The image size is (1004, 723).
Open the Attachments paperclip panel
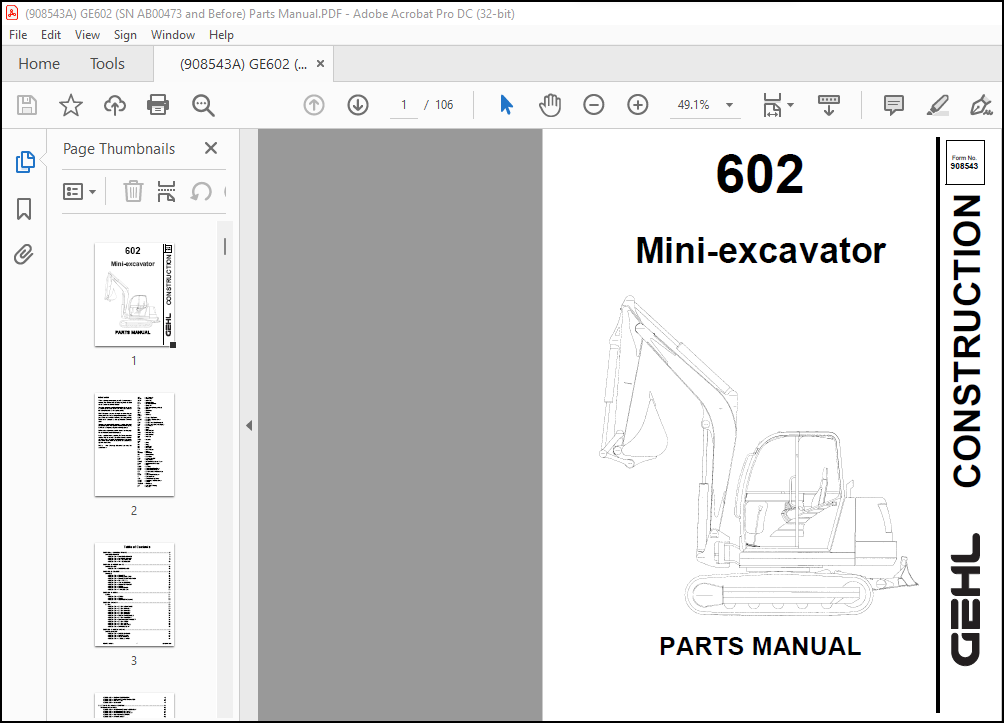[24, 255]
